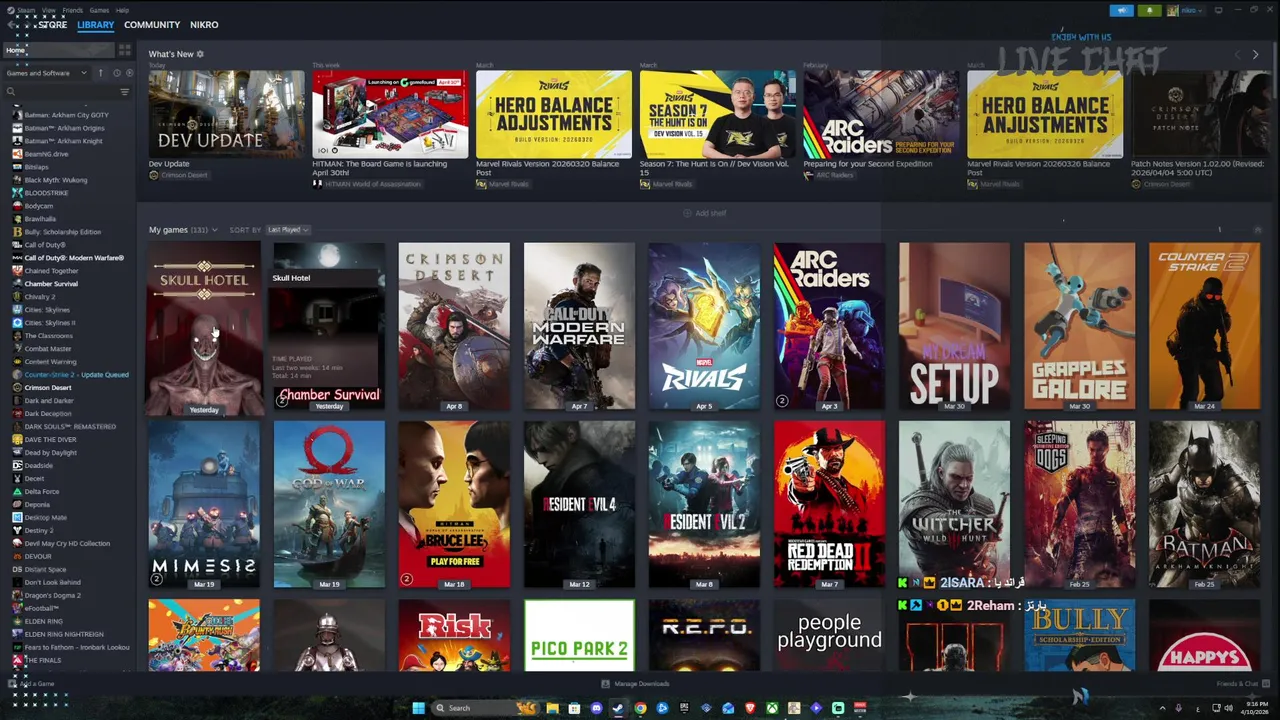Screen dimensions: 1280x720
Task: Open the green notifications bell
Action: (1149, 10)
